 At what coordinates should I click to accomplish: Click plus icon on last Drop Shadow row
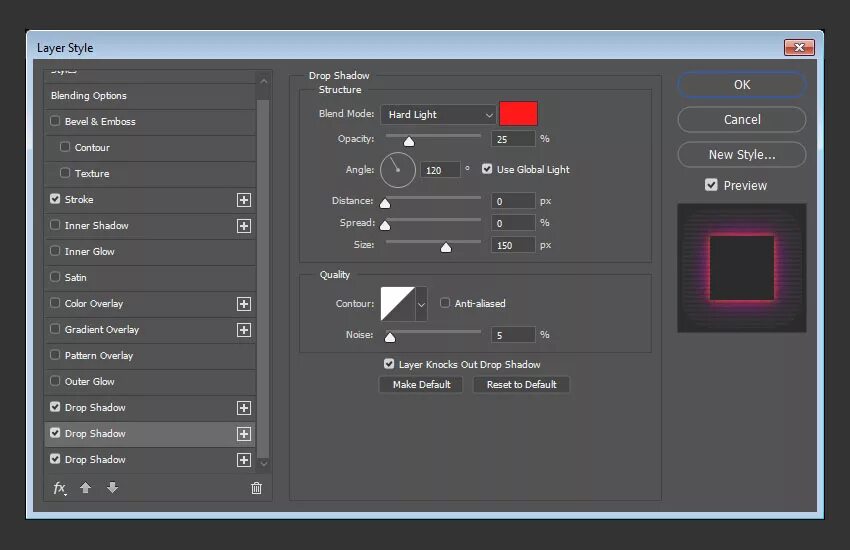point(244,460)
